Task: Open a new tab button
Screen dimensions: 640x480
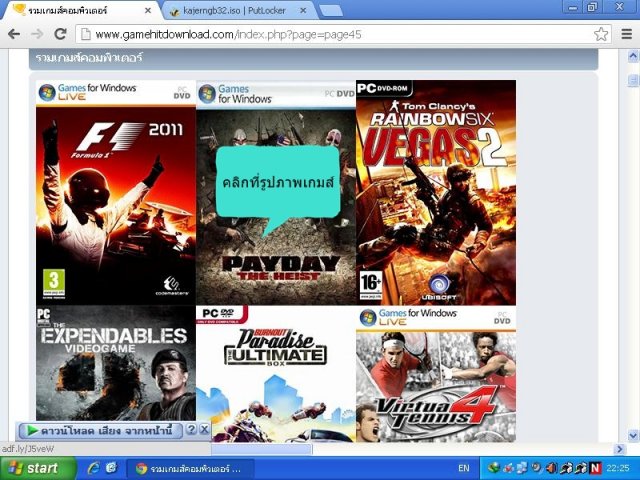Action: pos(331,11)
